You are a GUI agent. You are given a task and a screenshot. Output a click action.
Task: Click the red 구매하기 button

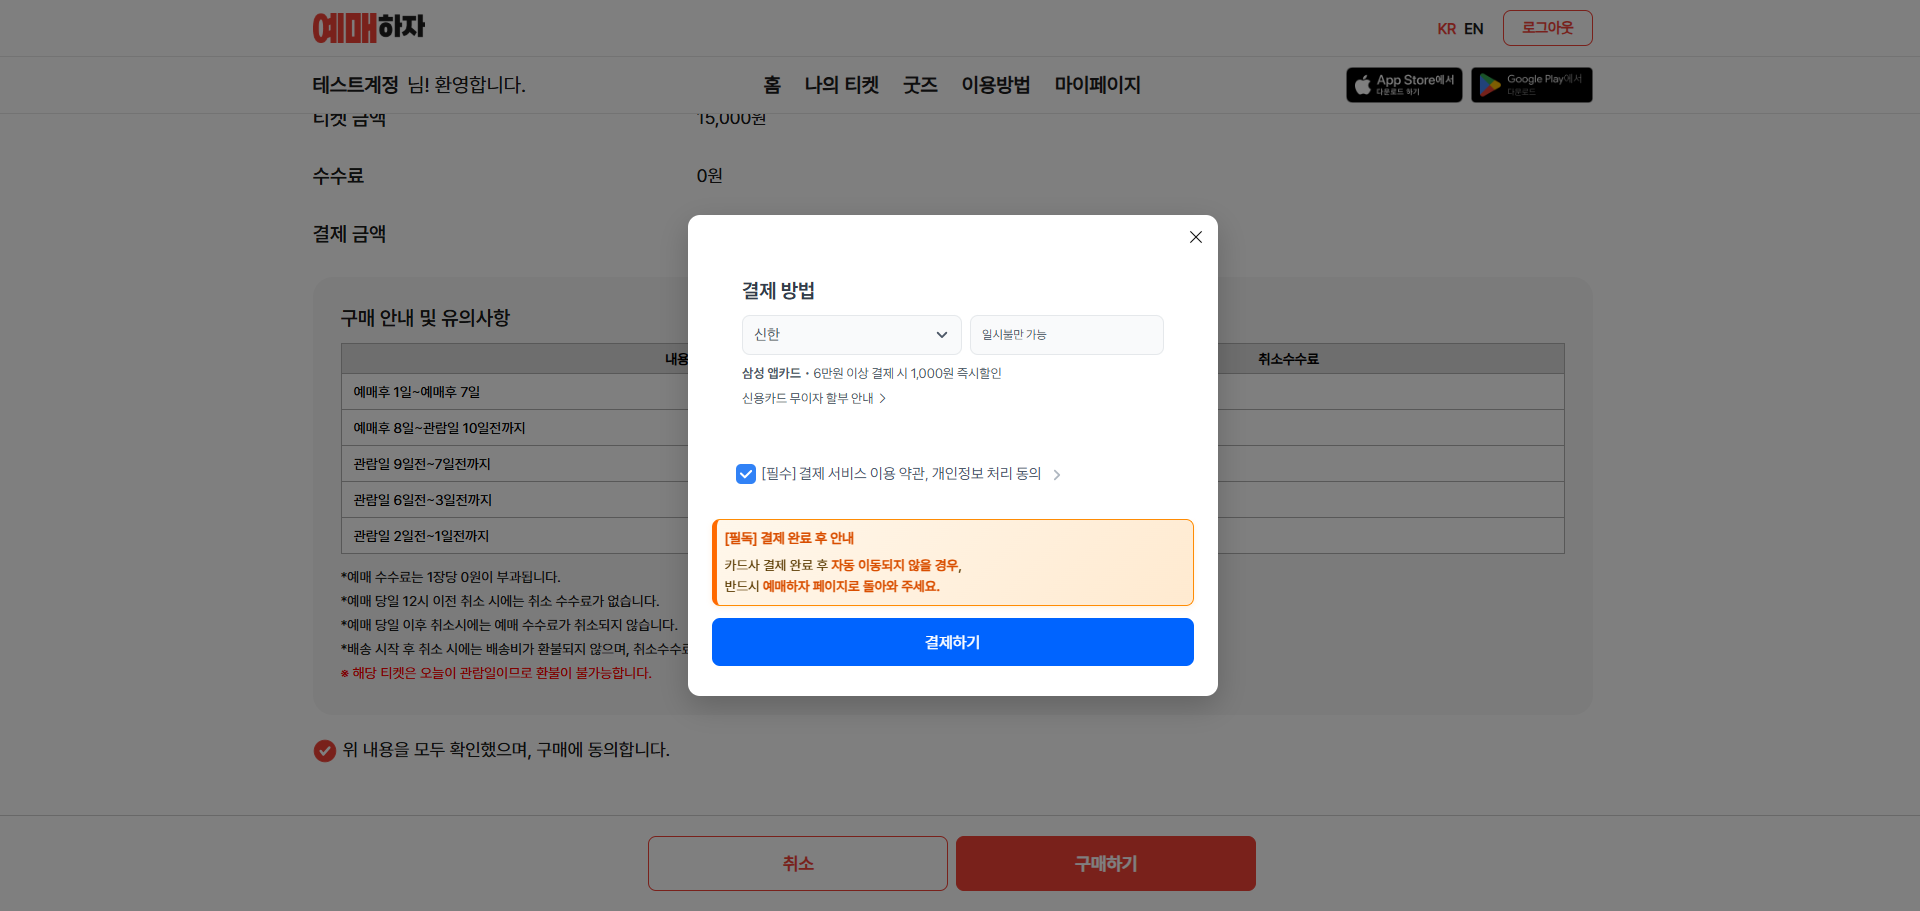click(1105, 863)
